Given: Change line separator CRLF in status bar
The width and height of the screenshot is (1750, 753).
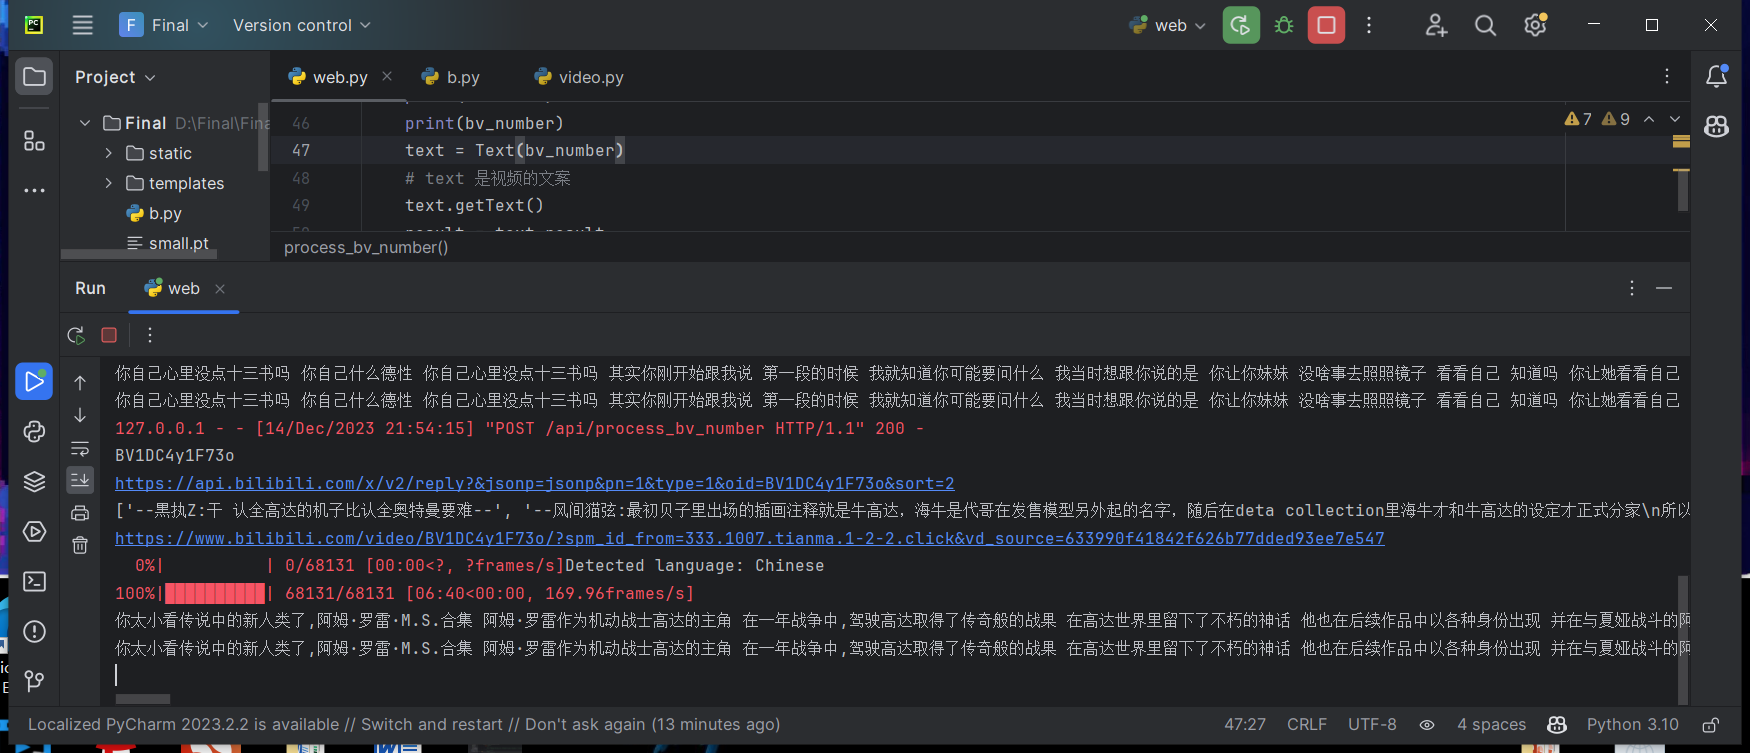Looking at the screenshot, I should [1307, 724].
